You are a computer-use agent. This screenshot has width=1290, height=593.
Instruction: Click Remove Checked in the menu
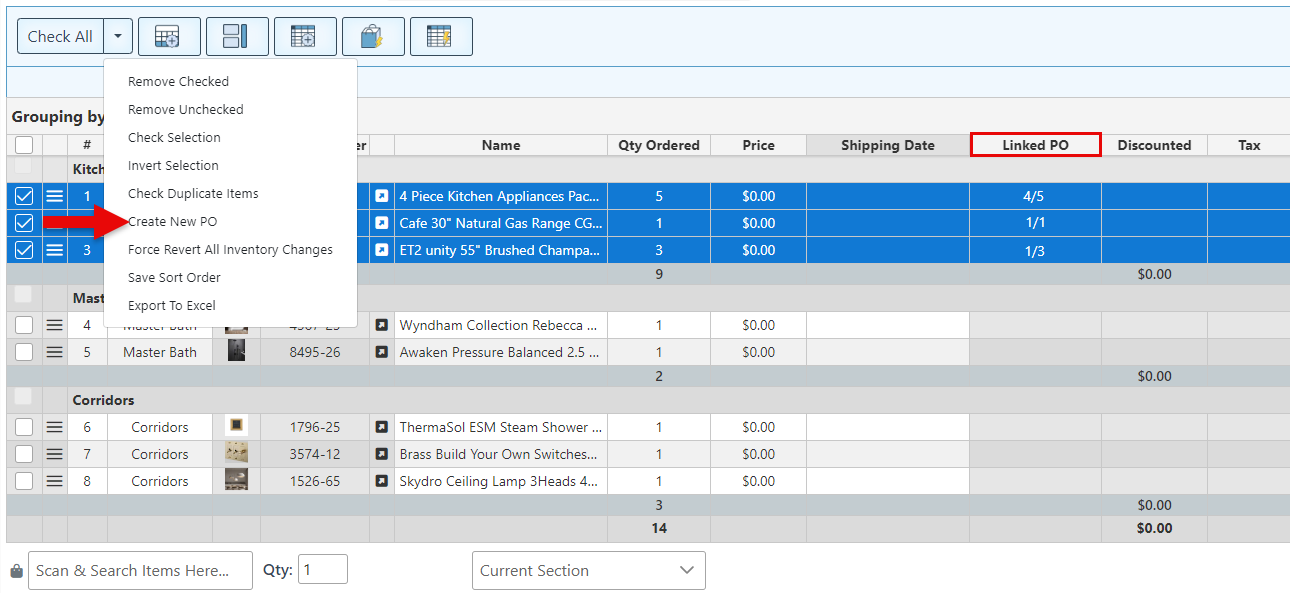coord(178,82)
